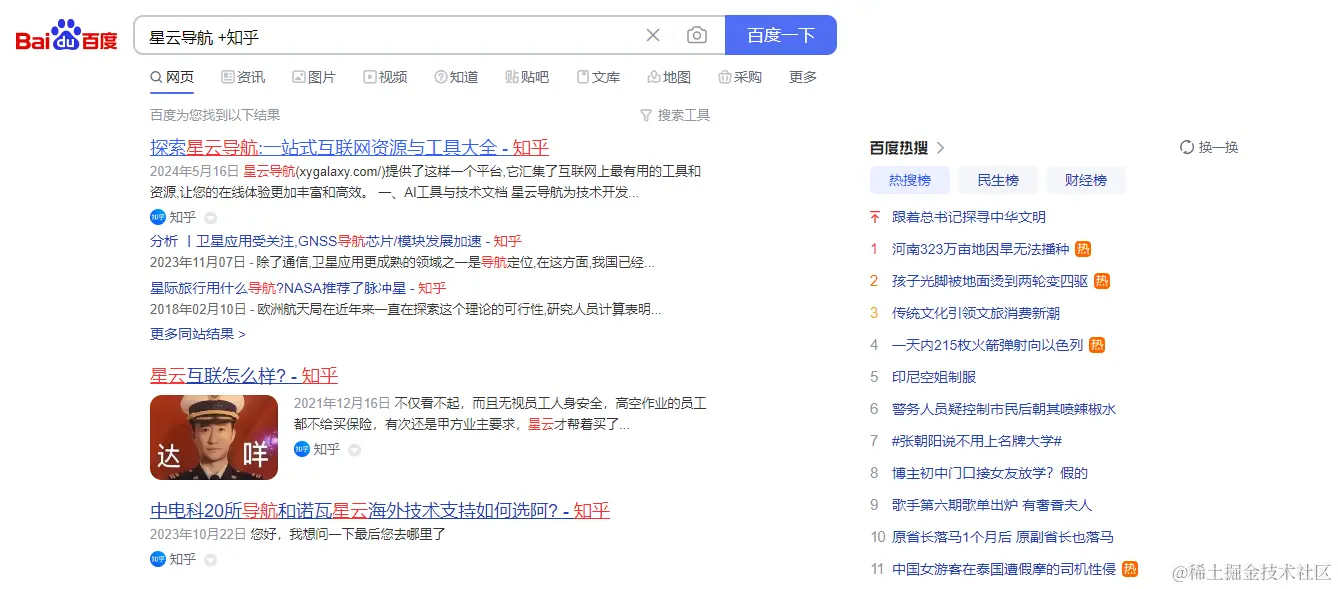Click 知乎 source of 中电科20所 result

click(x=183, y=559)
